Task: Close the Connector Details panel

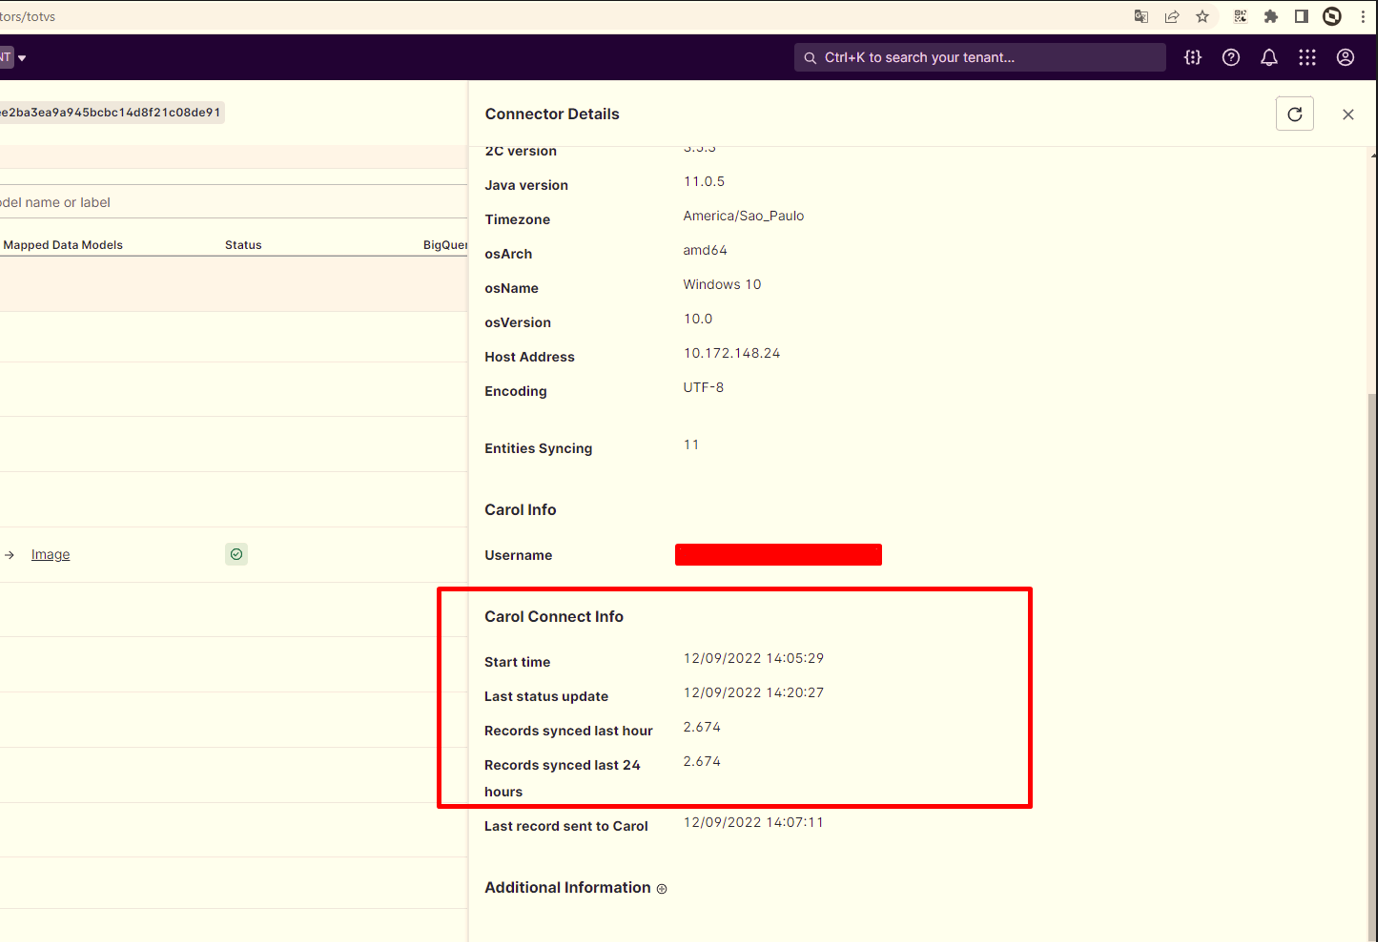Action: pos(1347,114)
